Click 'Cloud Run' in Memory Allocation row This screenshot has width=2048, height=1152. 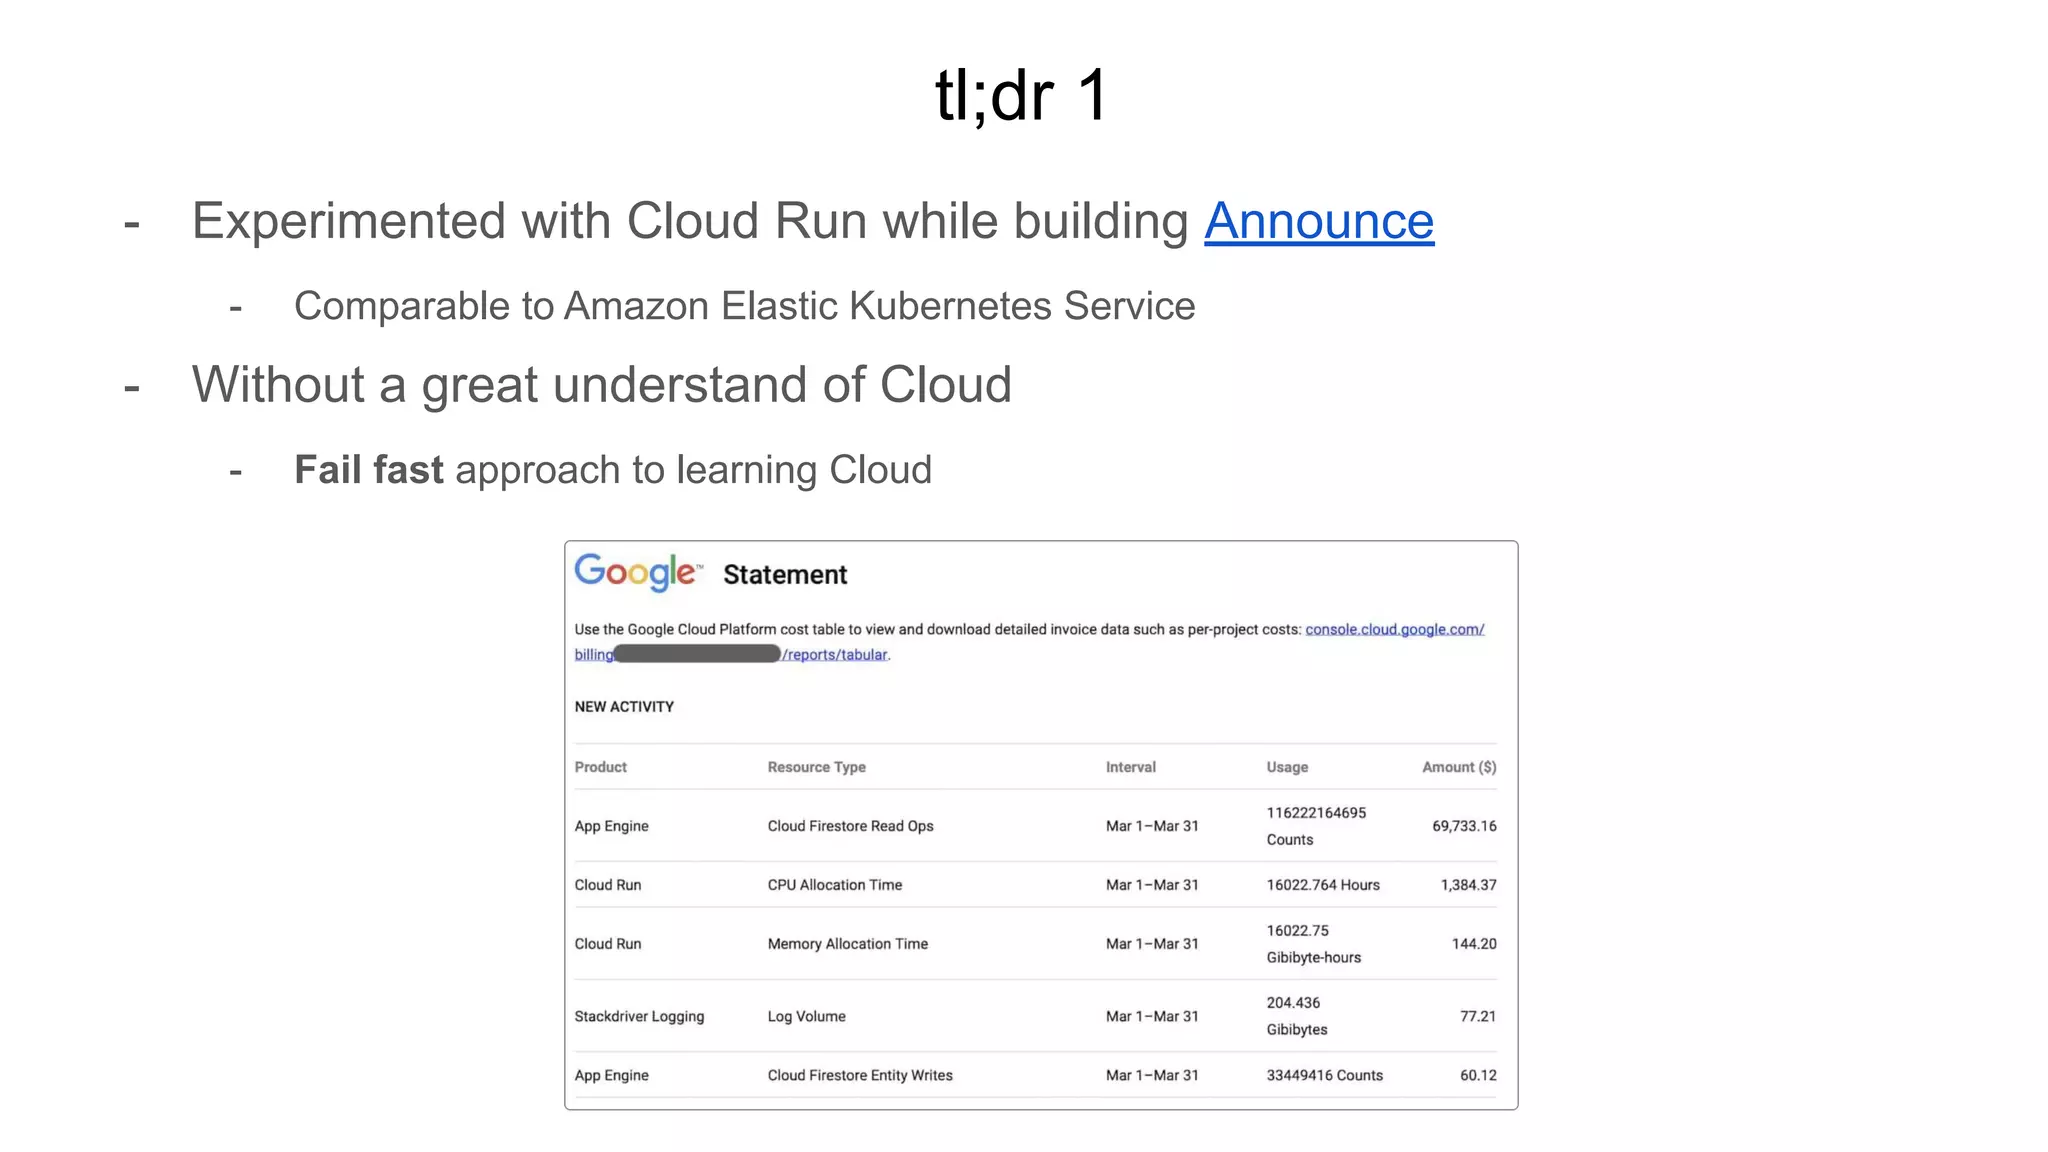pyautogui.click(x=607, y=944)
